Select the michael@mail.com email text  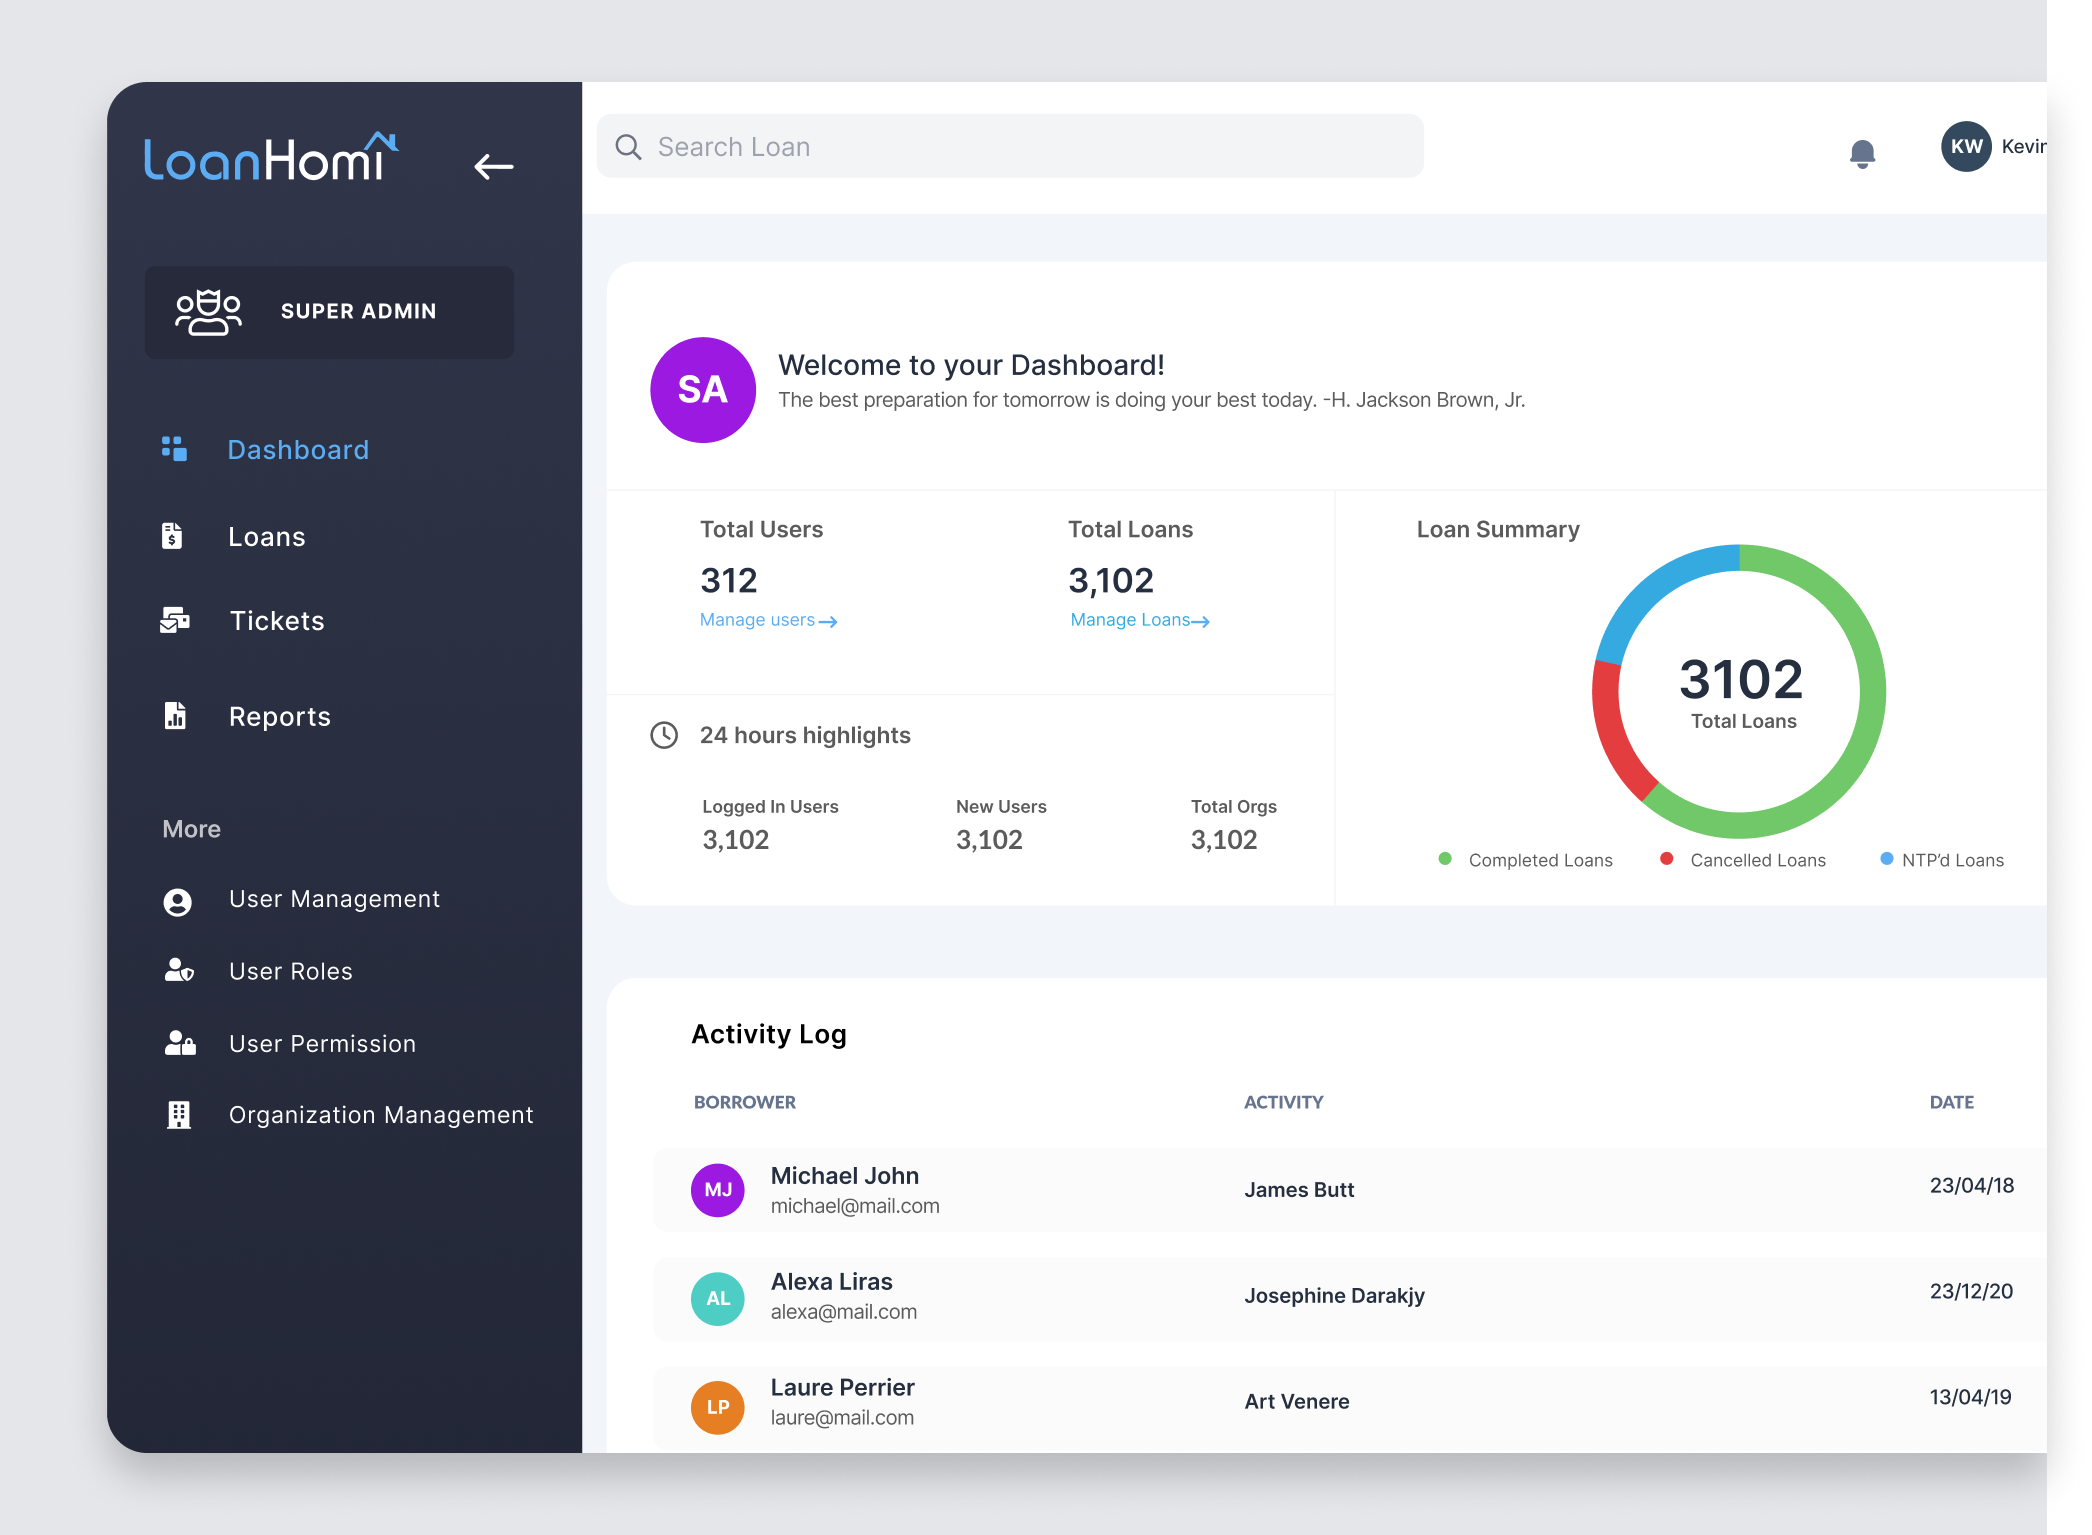[855, 1206]
